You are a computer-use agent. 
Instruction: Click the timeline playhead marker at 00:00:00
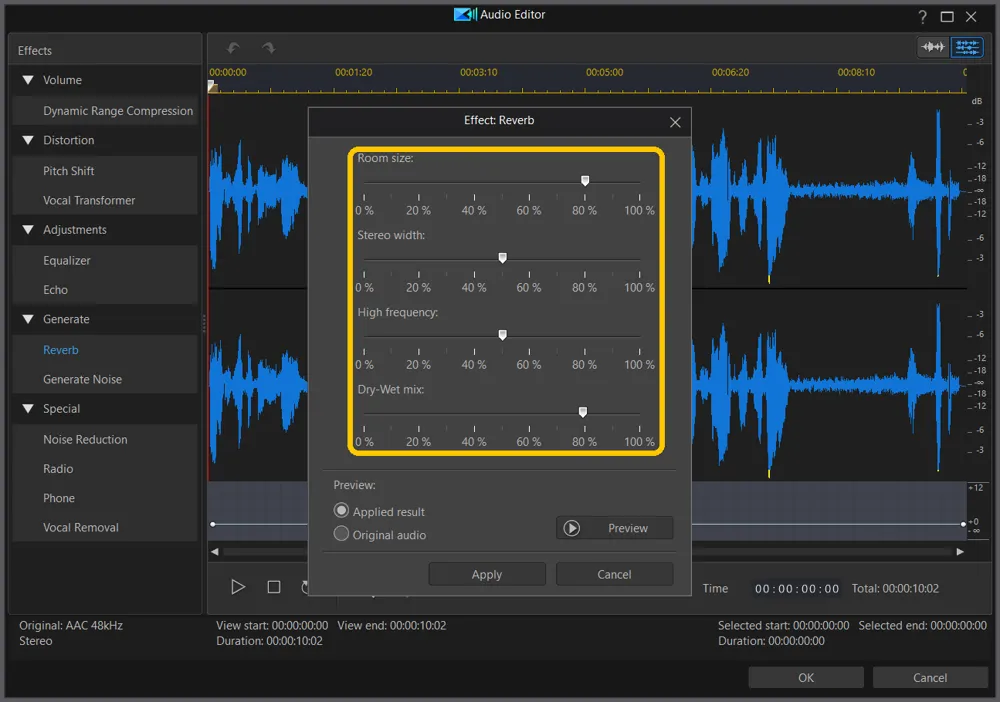pyautogui.click(x=213, y=86)
